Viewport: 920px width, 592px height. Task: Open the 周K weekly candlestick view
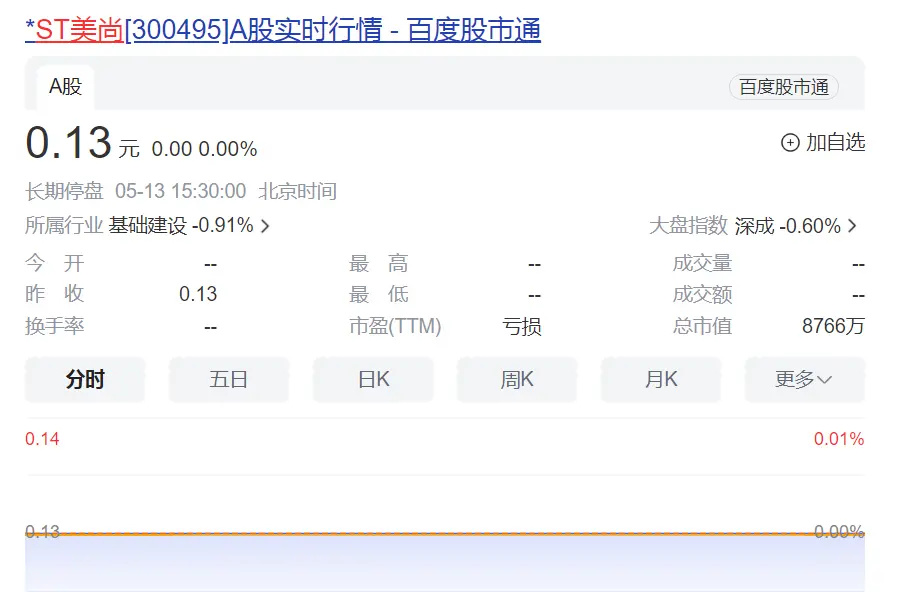pyautogui.click(x=517, y=379)
